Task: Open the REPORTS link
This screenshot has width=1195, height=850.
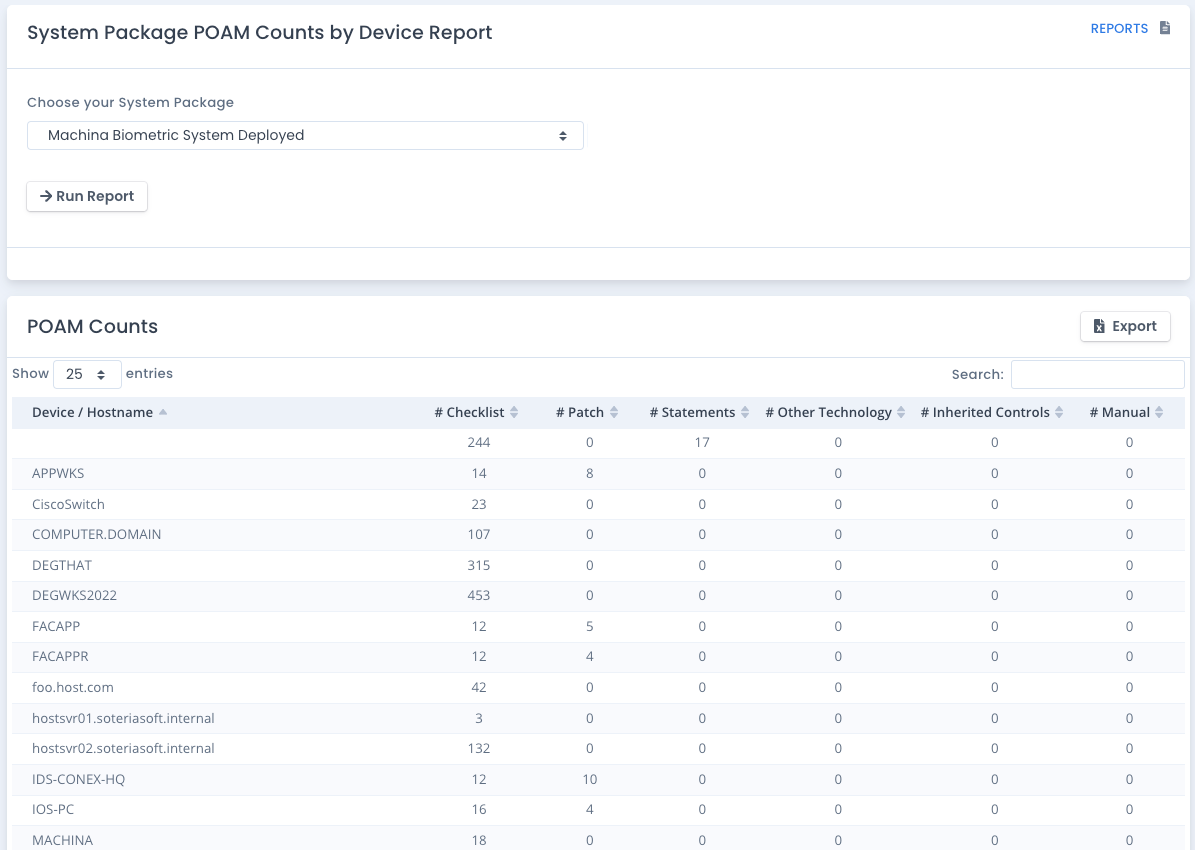Action: (1119, 29)
